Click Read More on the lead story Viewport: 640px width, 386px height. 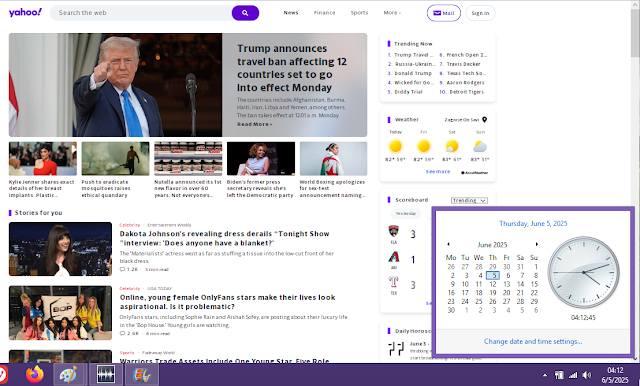pos(254,124)
